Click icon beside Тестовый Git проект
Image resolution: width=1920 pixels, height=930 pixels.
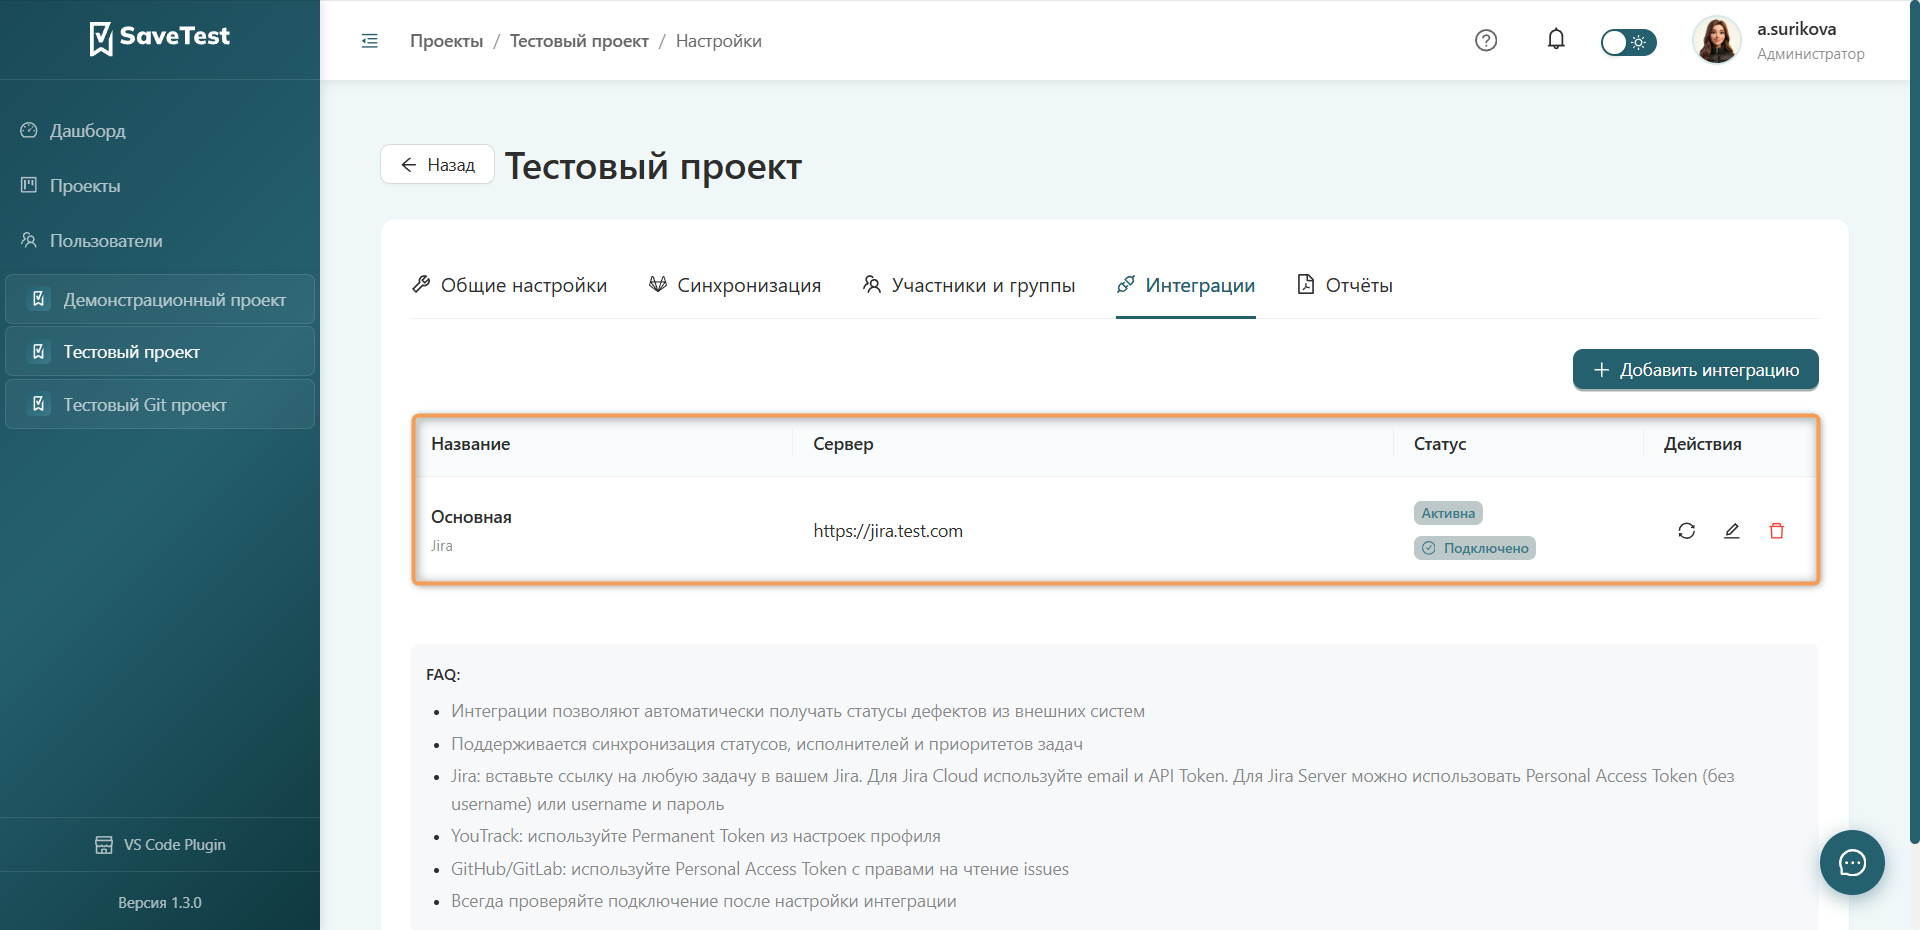pyautogui.click(x=39, y=404)
